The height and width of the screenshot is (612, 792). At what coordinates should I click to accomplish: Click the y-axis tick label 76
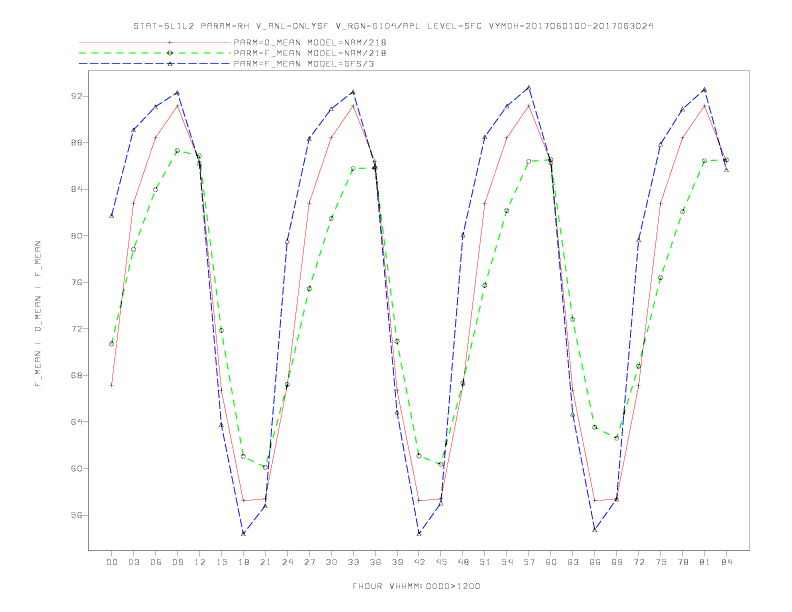coord(77,282)
